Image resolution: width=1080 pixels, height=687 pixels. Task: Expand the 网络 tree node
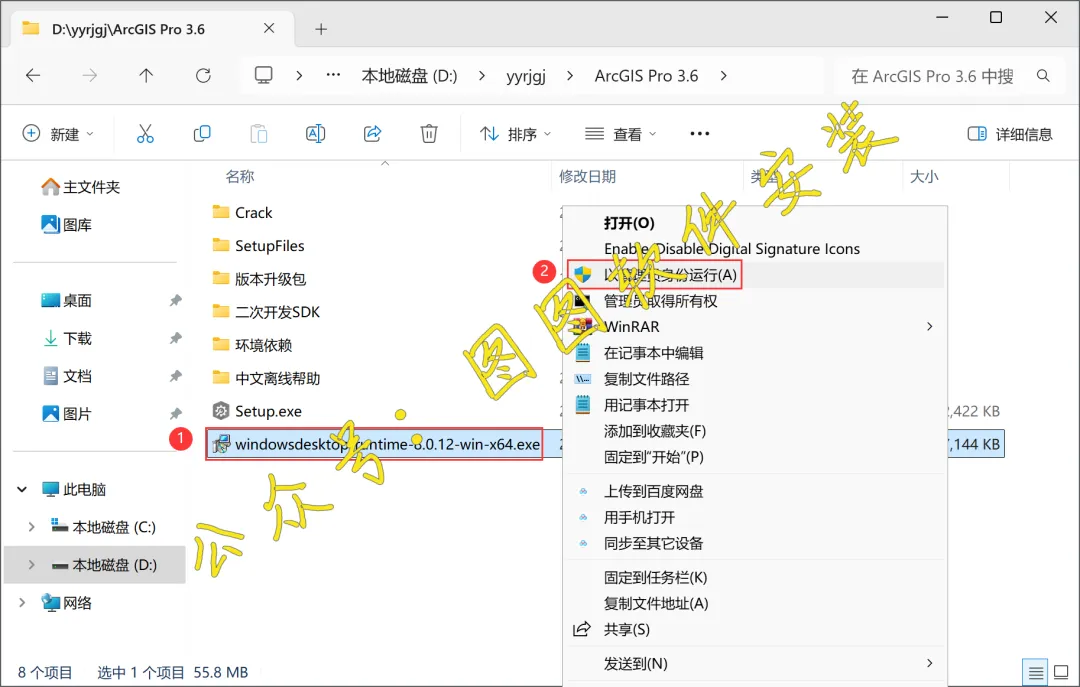coord(22,603)
